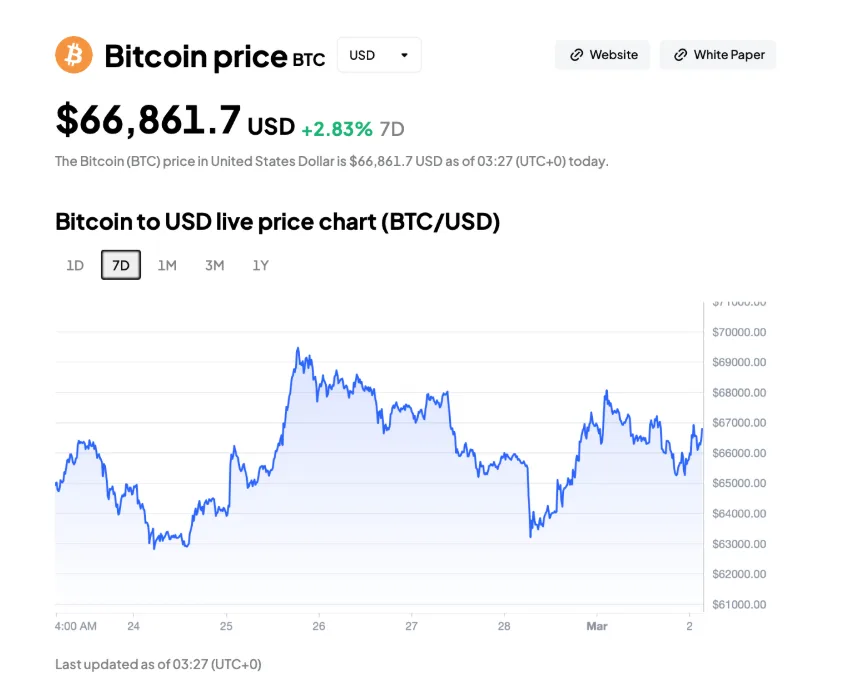
Task: Click the chart peak near the 26 date
Action: (x=298, y=349)
